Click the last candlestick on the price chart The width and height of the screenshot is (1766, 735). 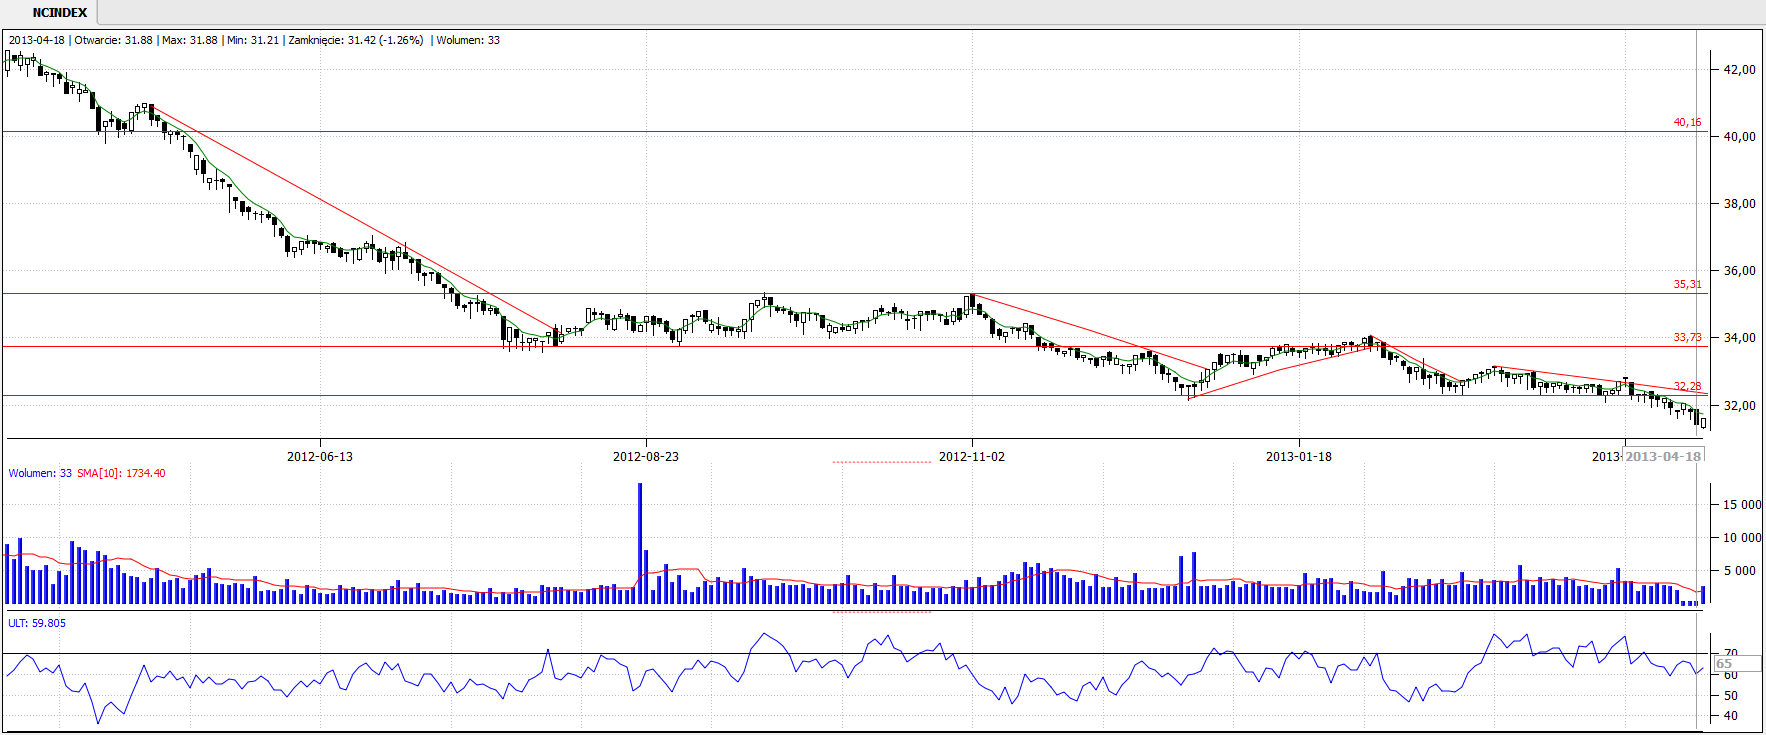click(x=1703, y=422)
